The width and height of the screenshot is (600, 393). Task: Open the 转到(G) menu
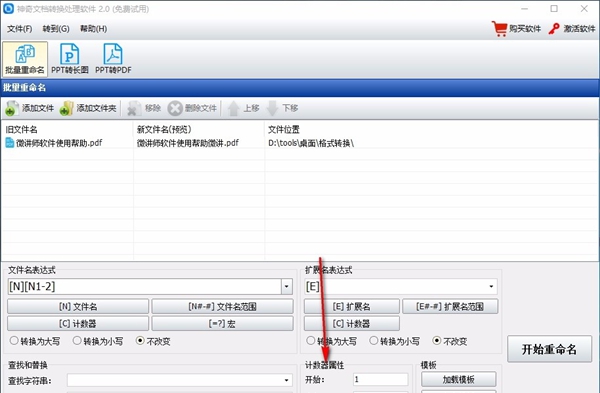[56, 29]
